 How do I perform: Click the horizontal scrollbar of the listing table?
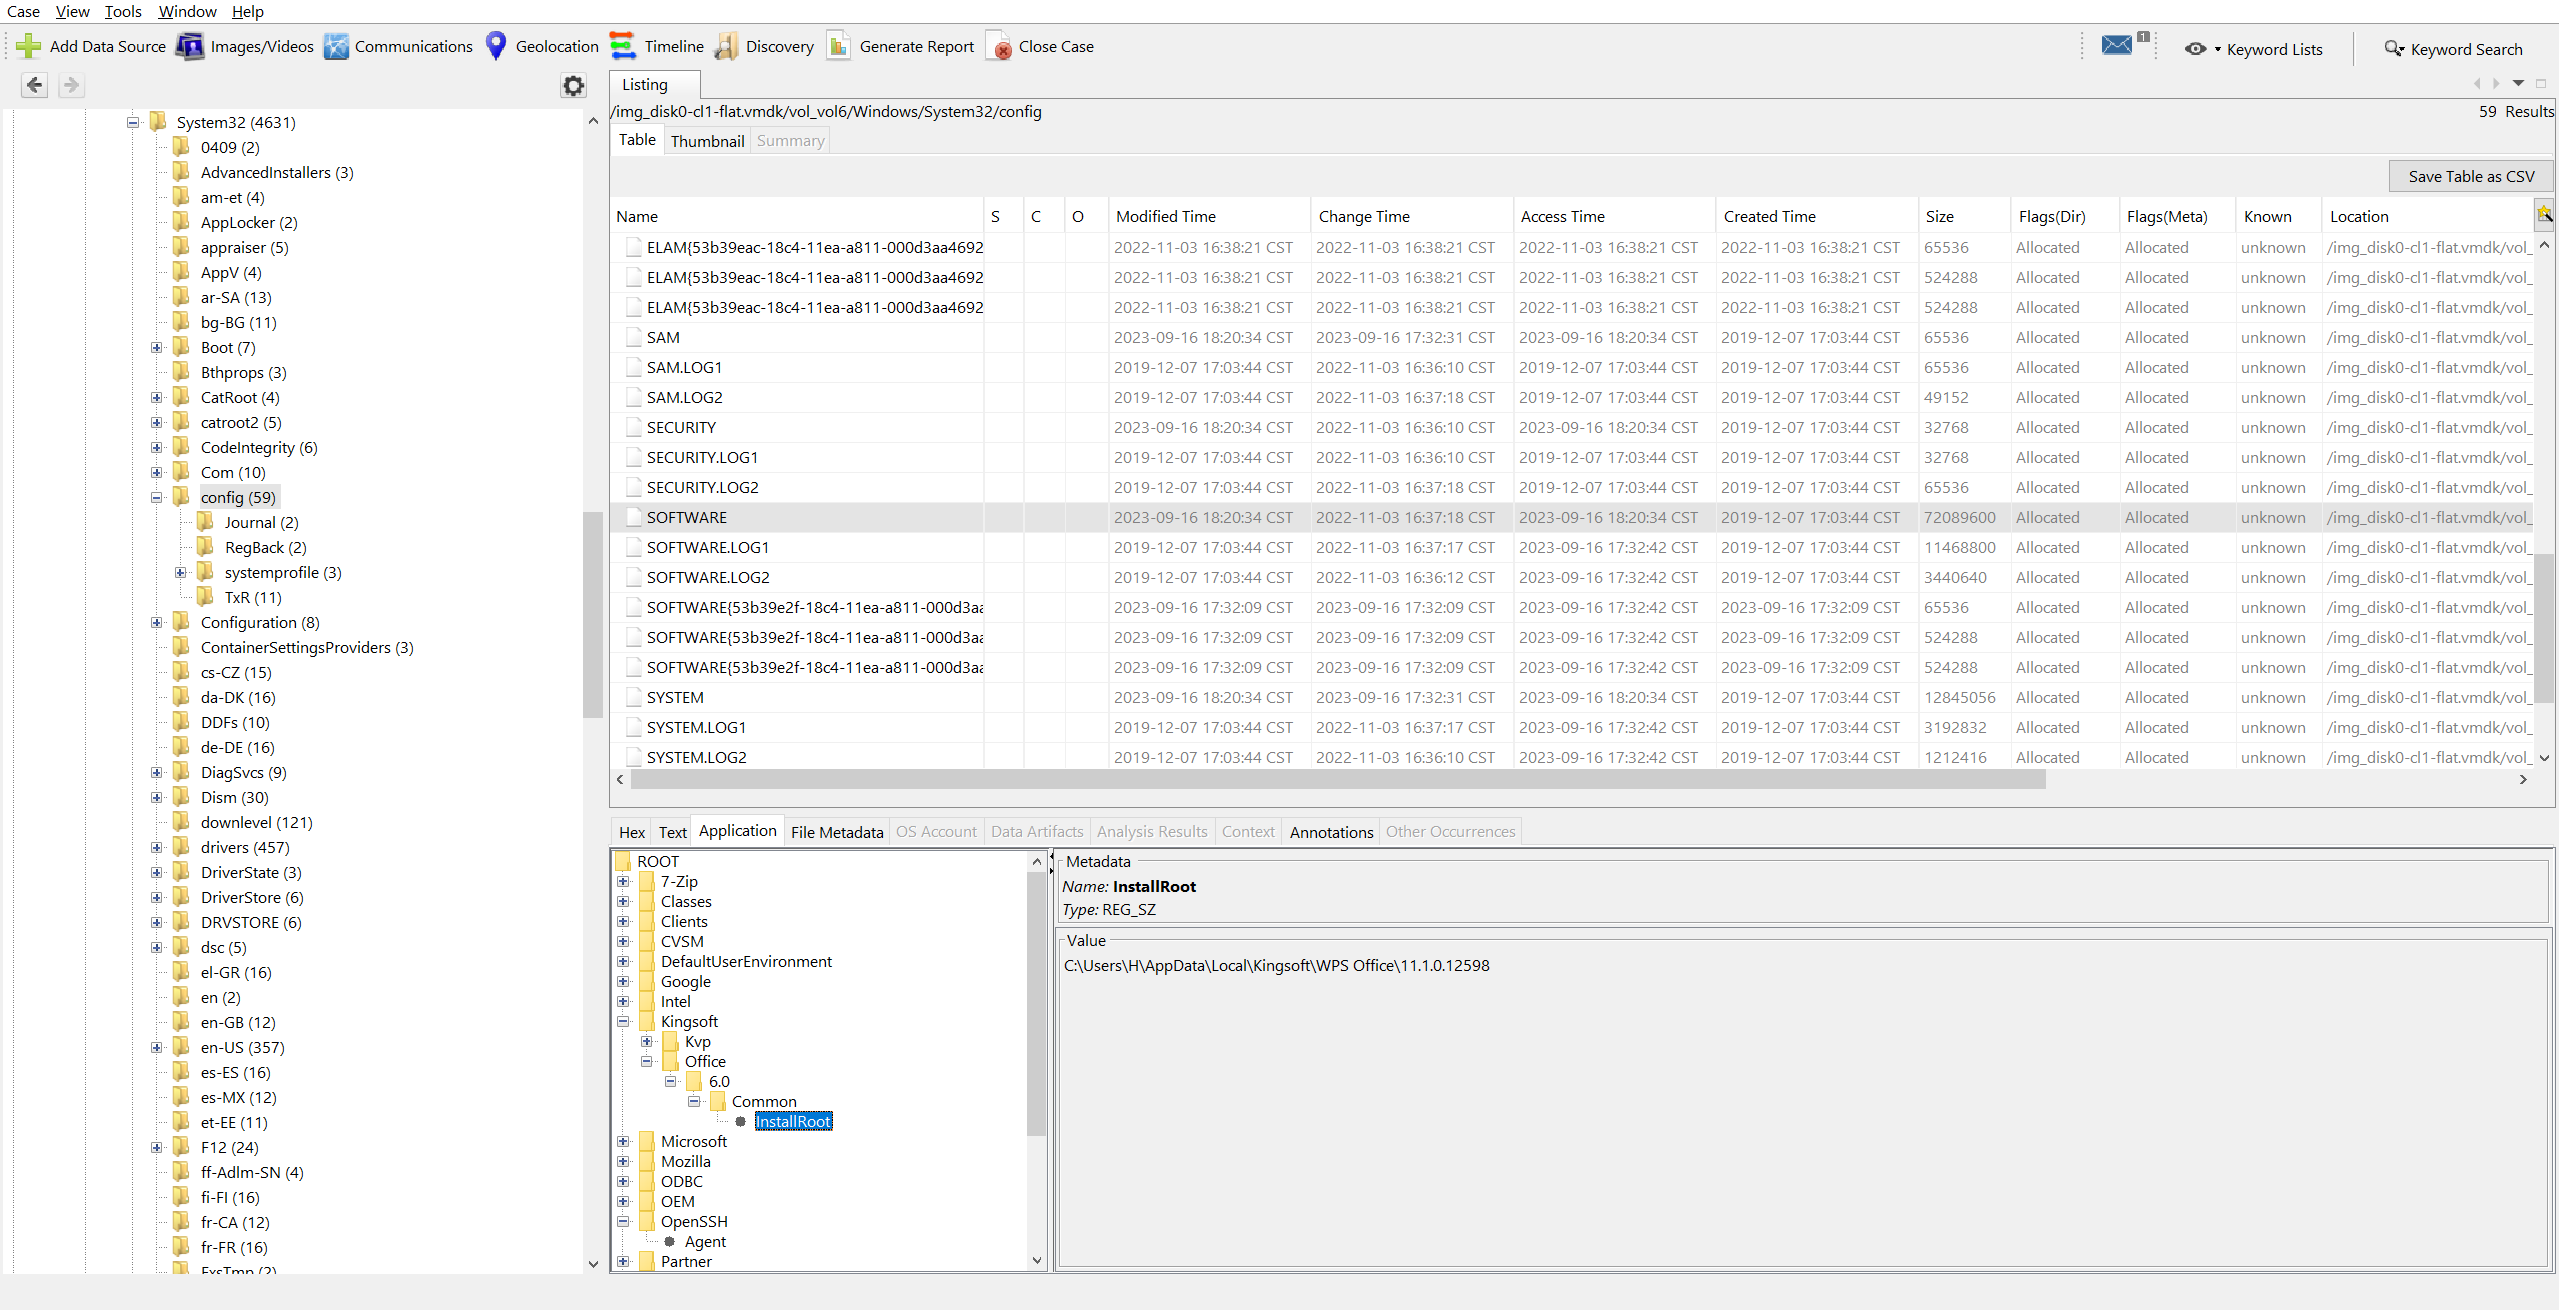pyautogui.click(x=1337, y=780)
